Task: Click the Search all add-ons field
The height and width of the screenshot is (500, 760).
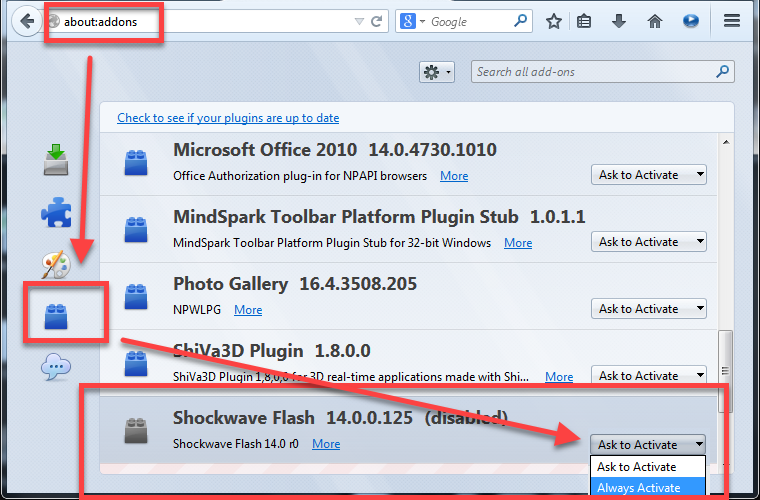Action: pyautogui.click(x=602, y=72)
